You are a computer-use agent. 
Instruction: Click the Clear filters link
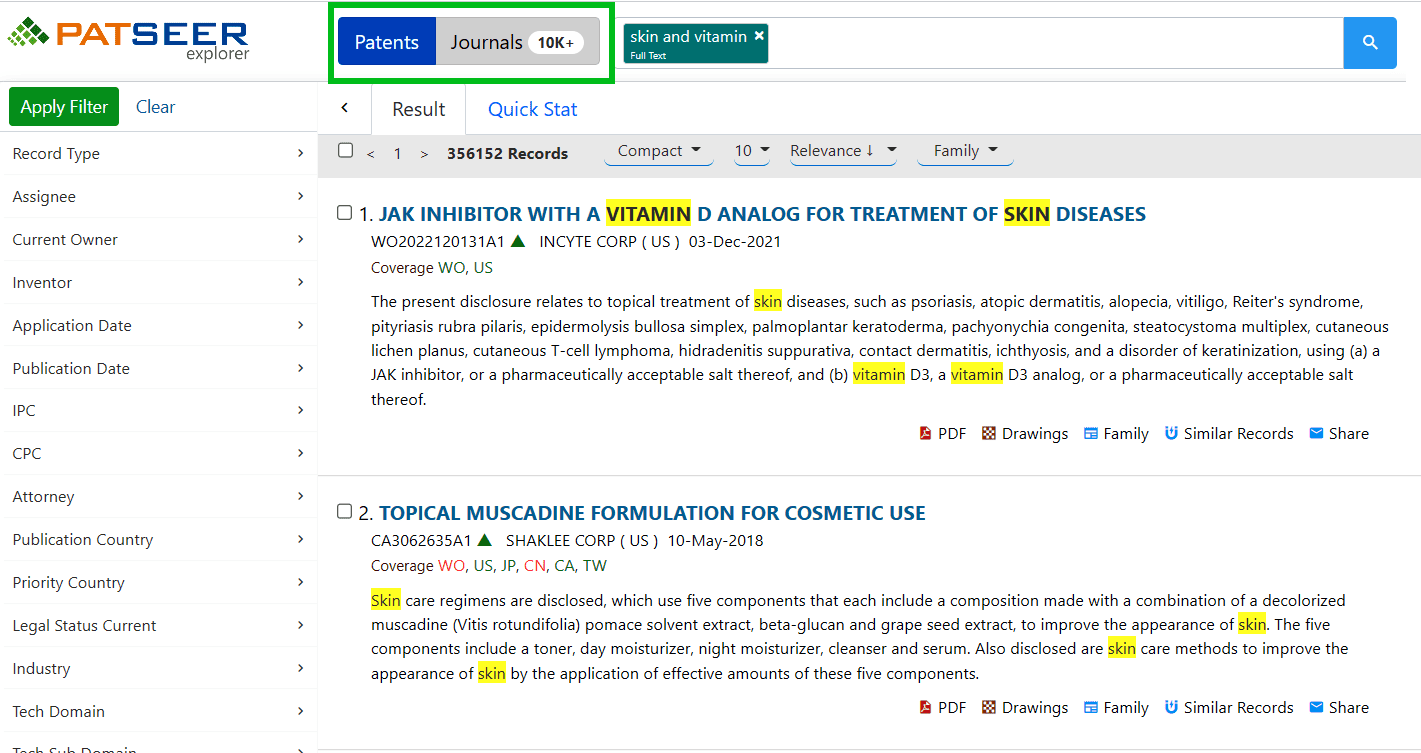coord(155,107)
